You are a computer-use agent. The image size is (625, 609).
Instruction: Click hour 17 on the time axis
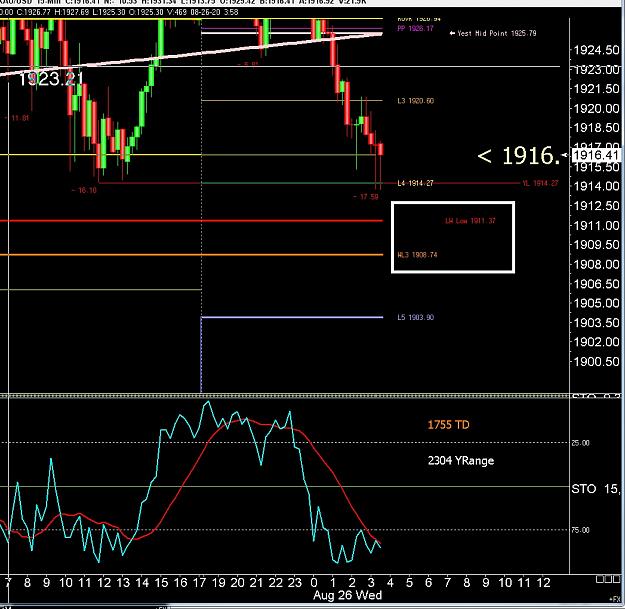(x=199, y=583)
